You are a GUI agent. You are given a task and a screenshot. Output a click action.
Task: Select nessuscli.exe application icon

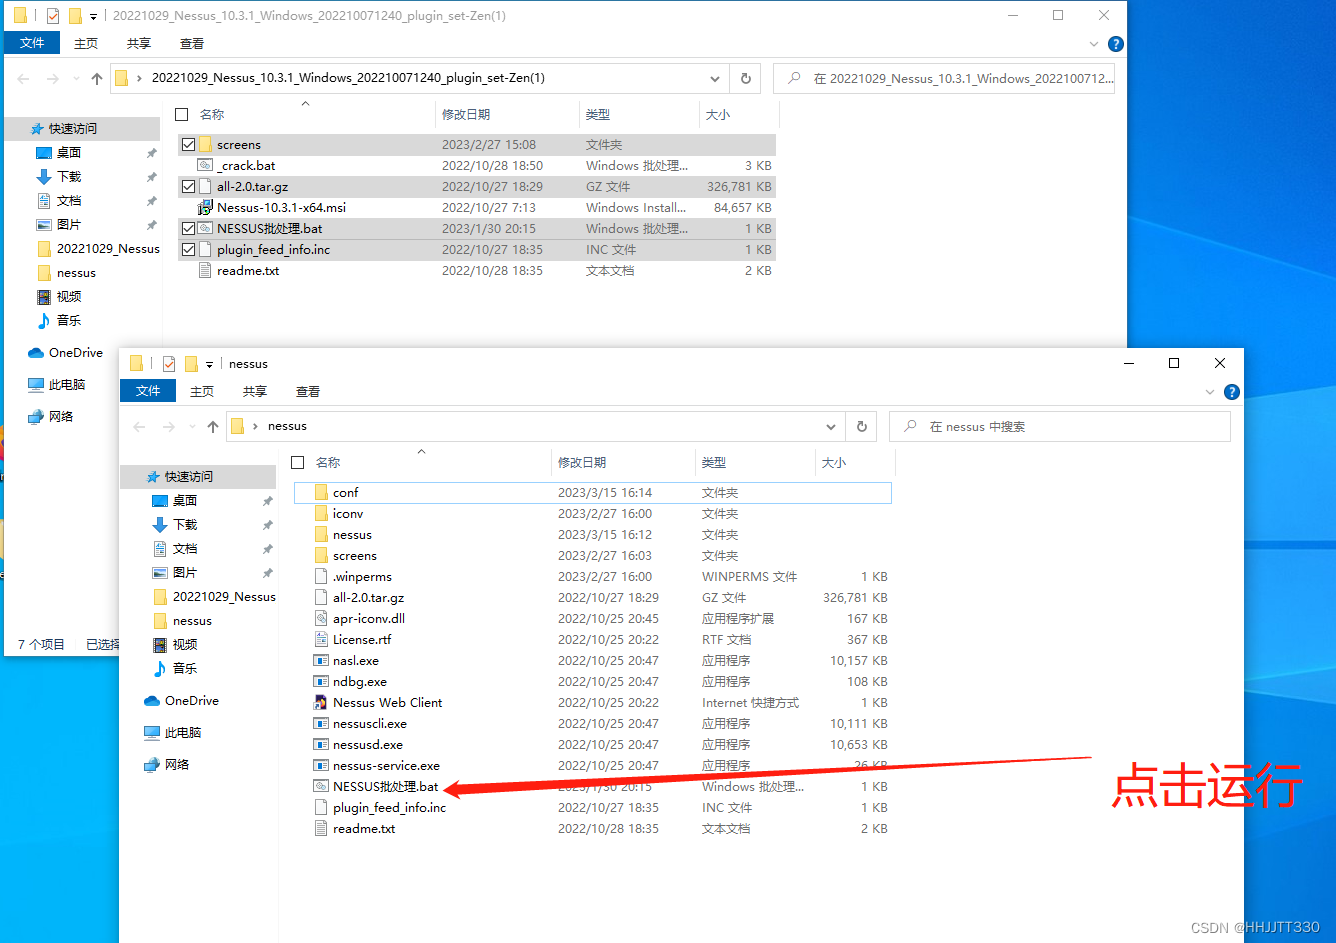[x=321, y=724]
